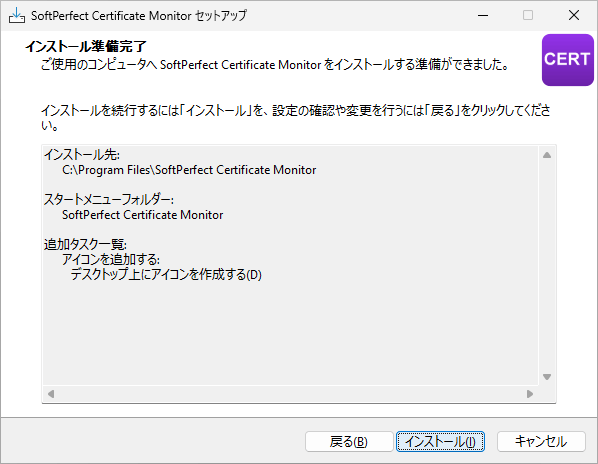Click the scroll right arrow in summary box
The width and height of the screenshot is (598, 464).
pos(530,394)
